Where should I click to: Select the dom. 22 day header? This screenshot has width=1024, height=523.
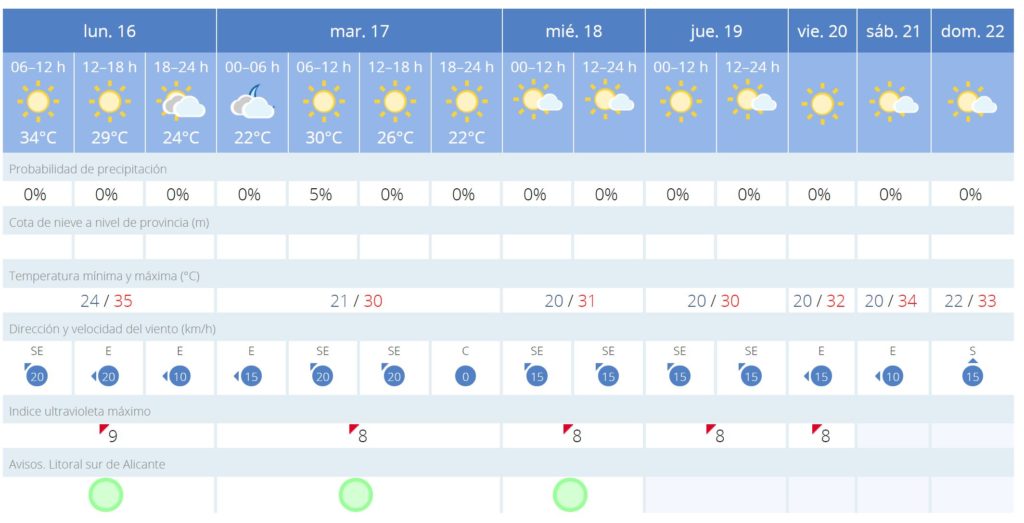pyautogui.click(x=972, y=31)
